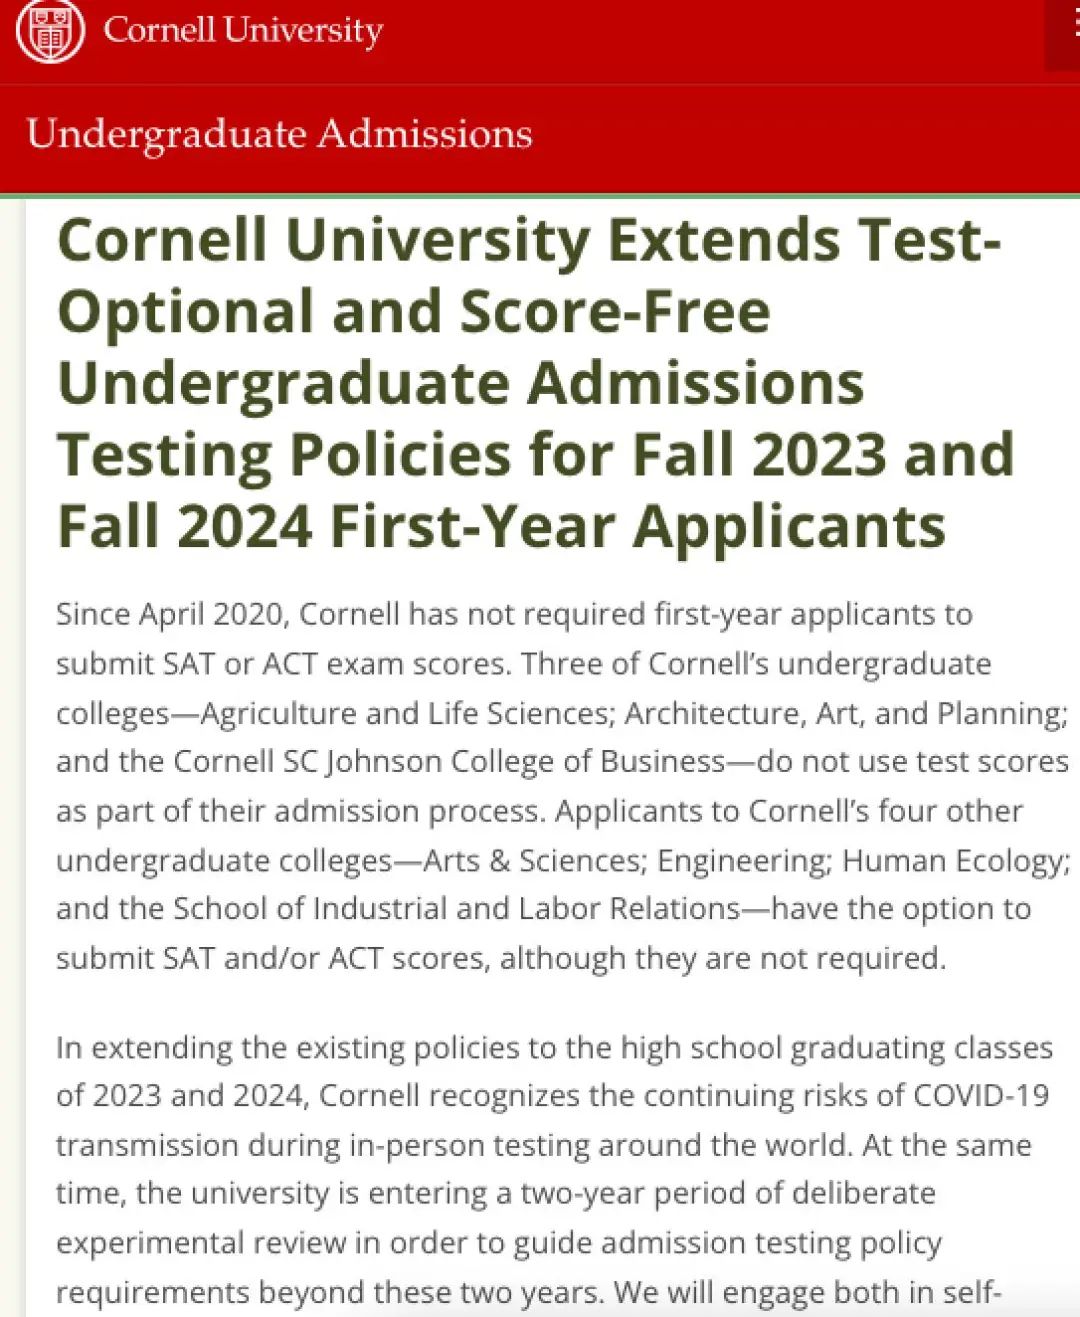The image size is (1080, 1317).
Task: Open the Undergraduate Admissions header link
Action: 279,134
